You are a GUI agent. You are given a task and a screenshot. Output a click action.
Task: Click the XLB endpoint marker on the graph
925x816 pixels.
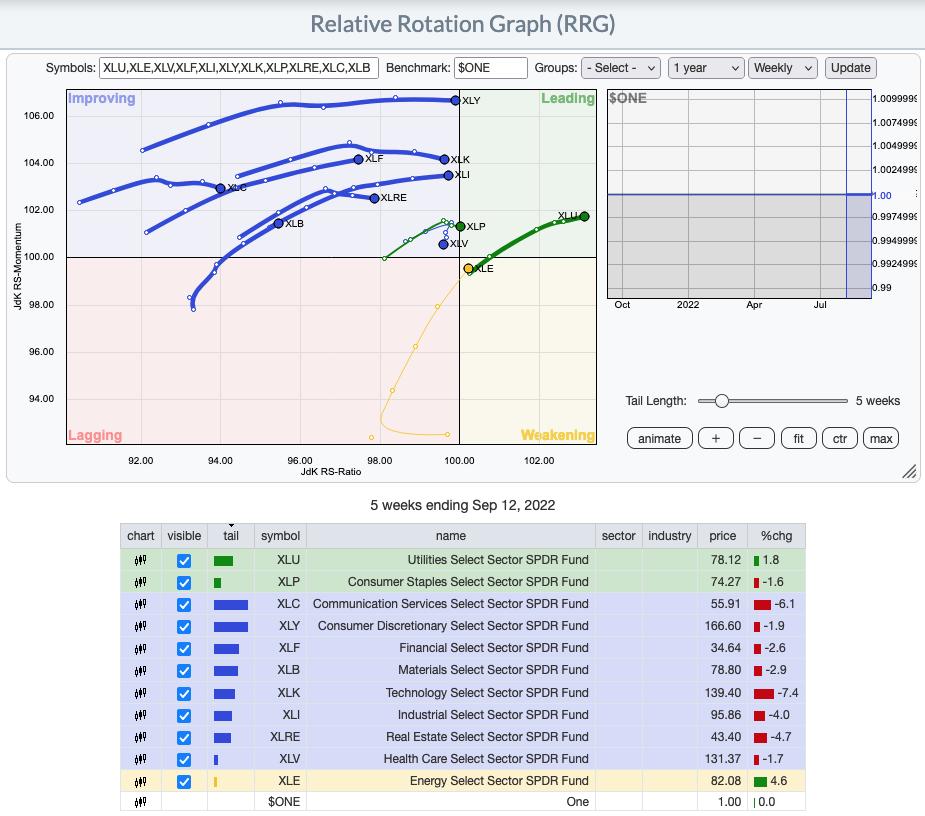(278, 223)
